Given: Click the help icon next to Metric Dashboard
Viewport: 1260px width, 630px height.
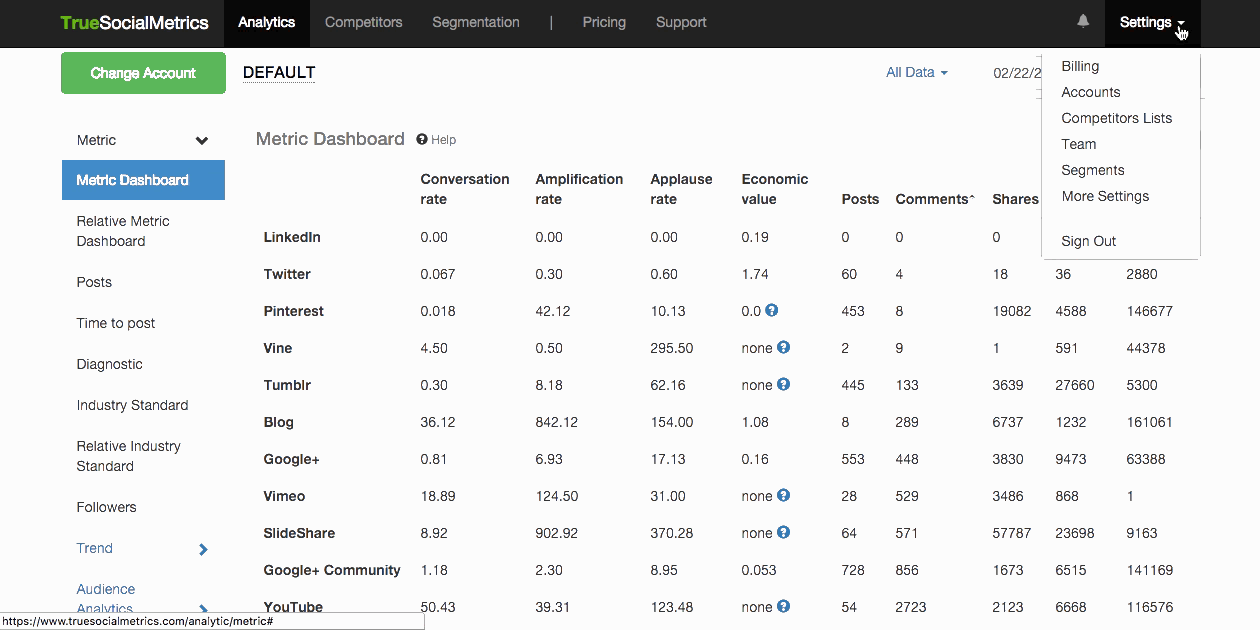Looking at the screenshot, I should coord(422,140).
